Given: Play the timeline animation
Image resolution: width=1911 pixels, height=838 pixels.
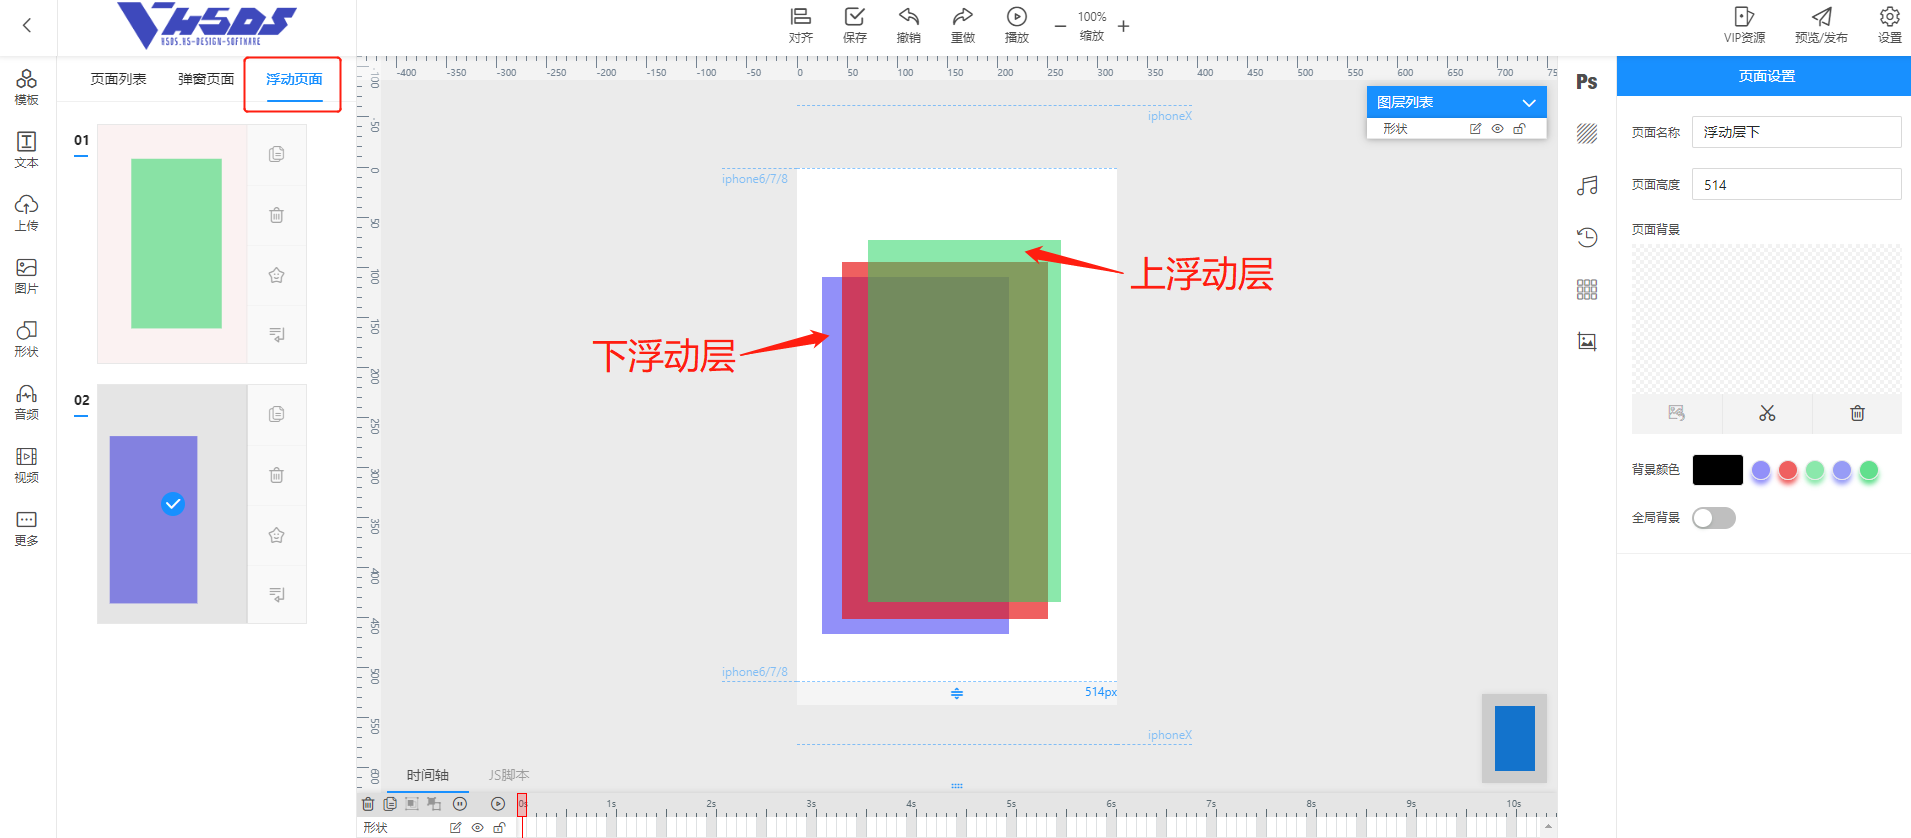Looking at the screenshot, I should [498, 804].
